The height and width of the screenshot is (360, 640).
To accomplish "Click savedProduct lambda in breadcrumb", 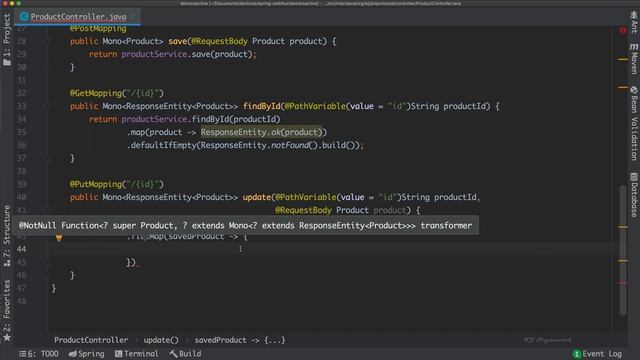I will (240, 340).
